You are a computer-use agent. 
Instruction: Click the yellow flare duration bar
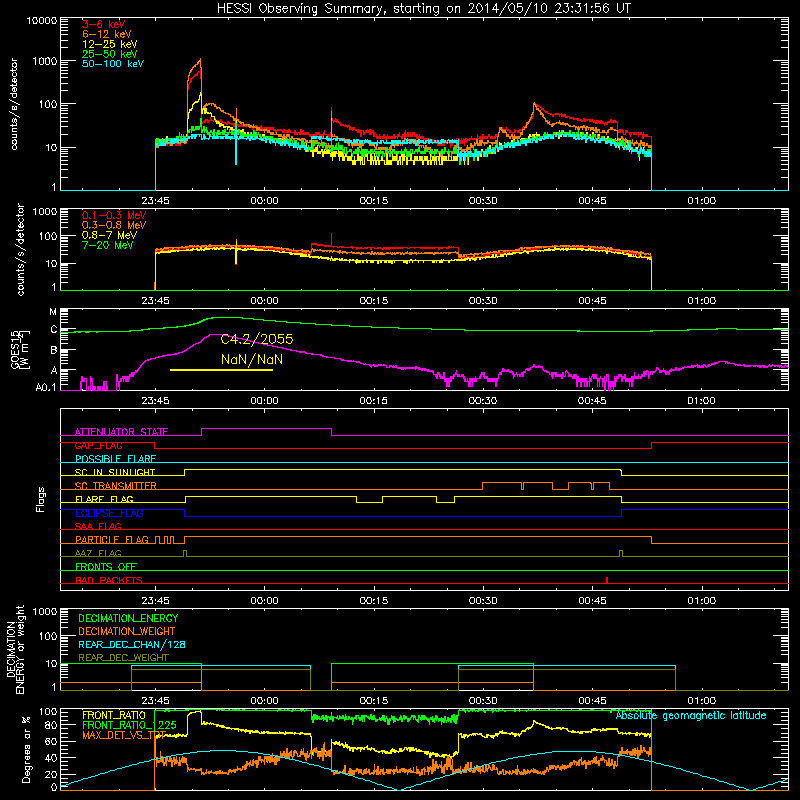point(221,370)
